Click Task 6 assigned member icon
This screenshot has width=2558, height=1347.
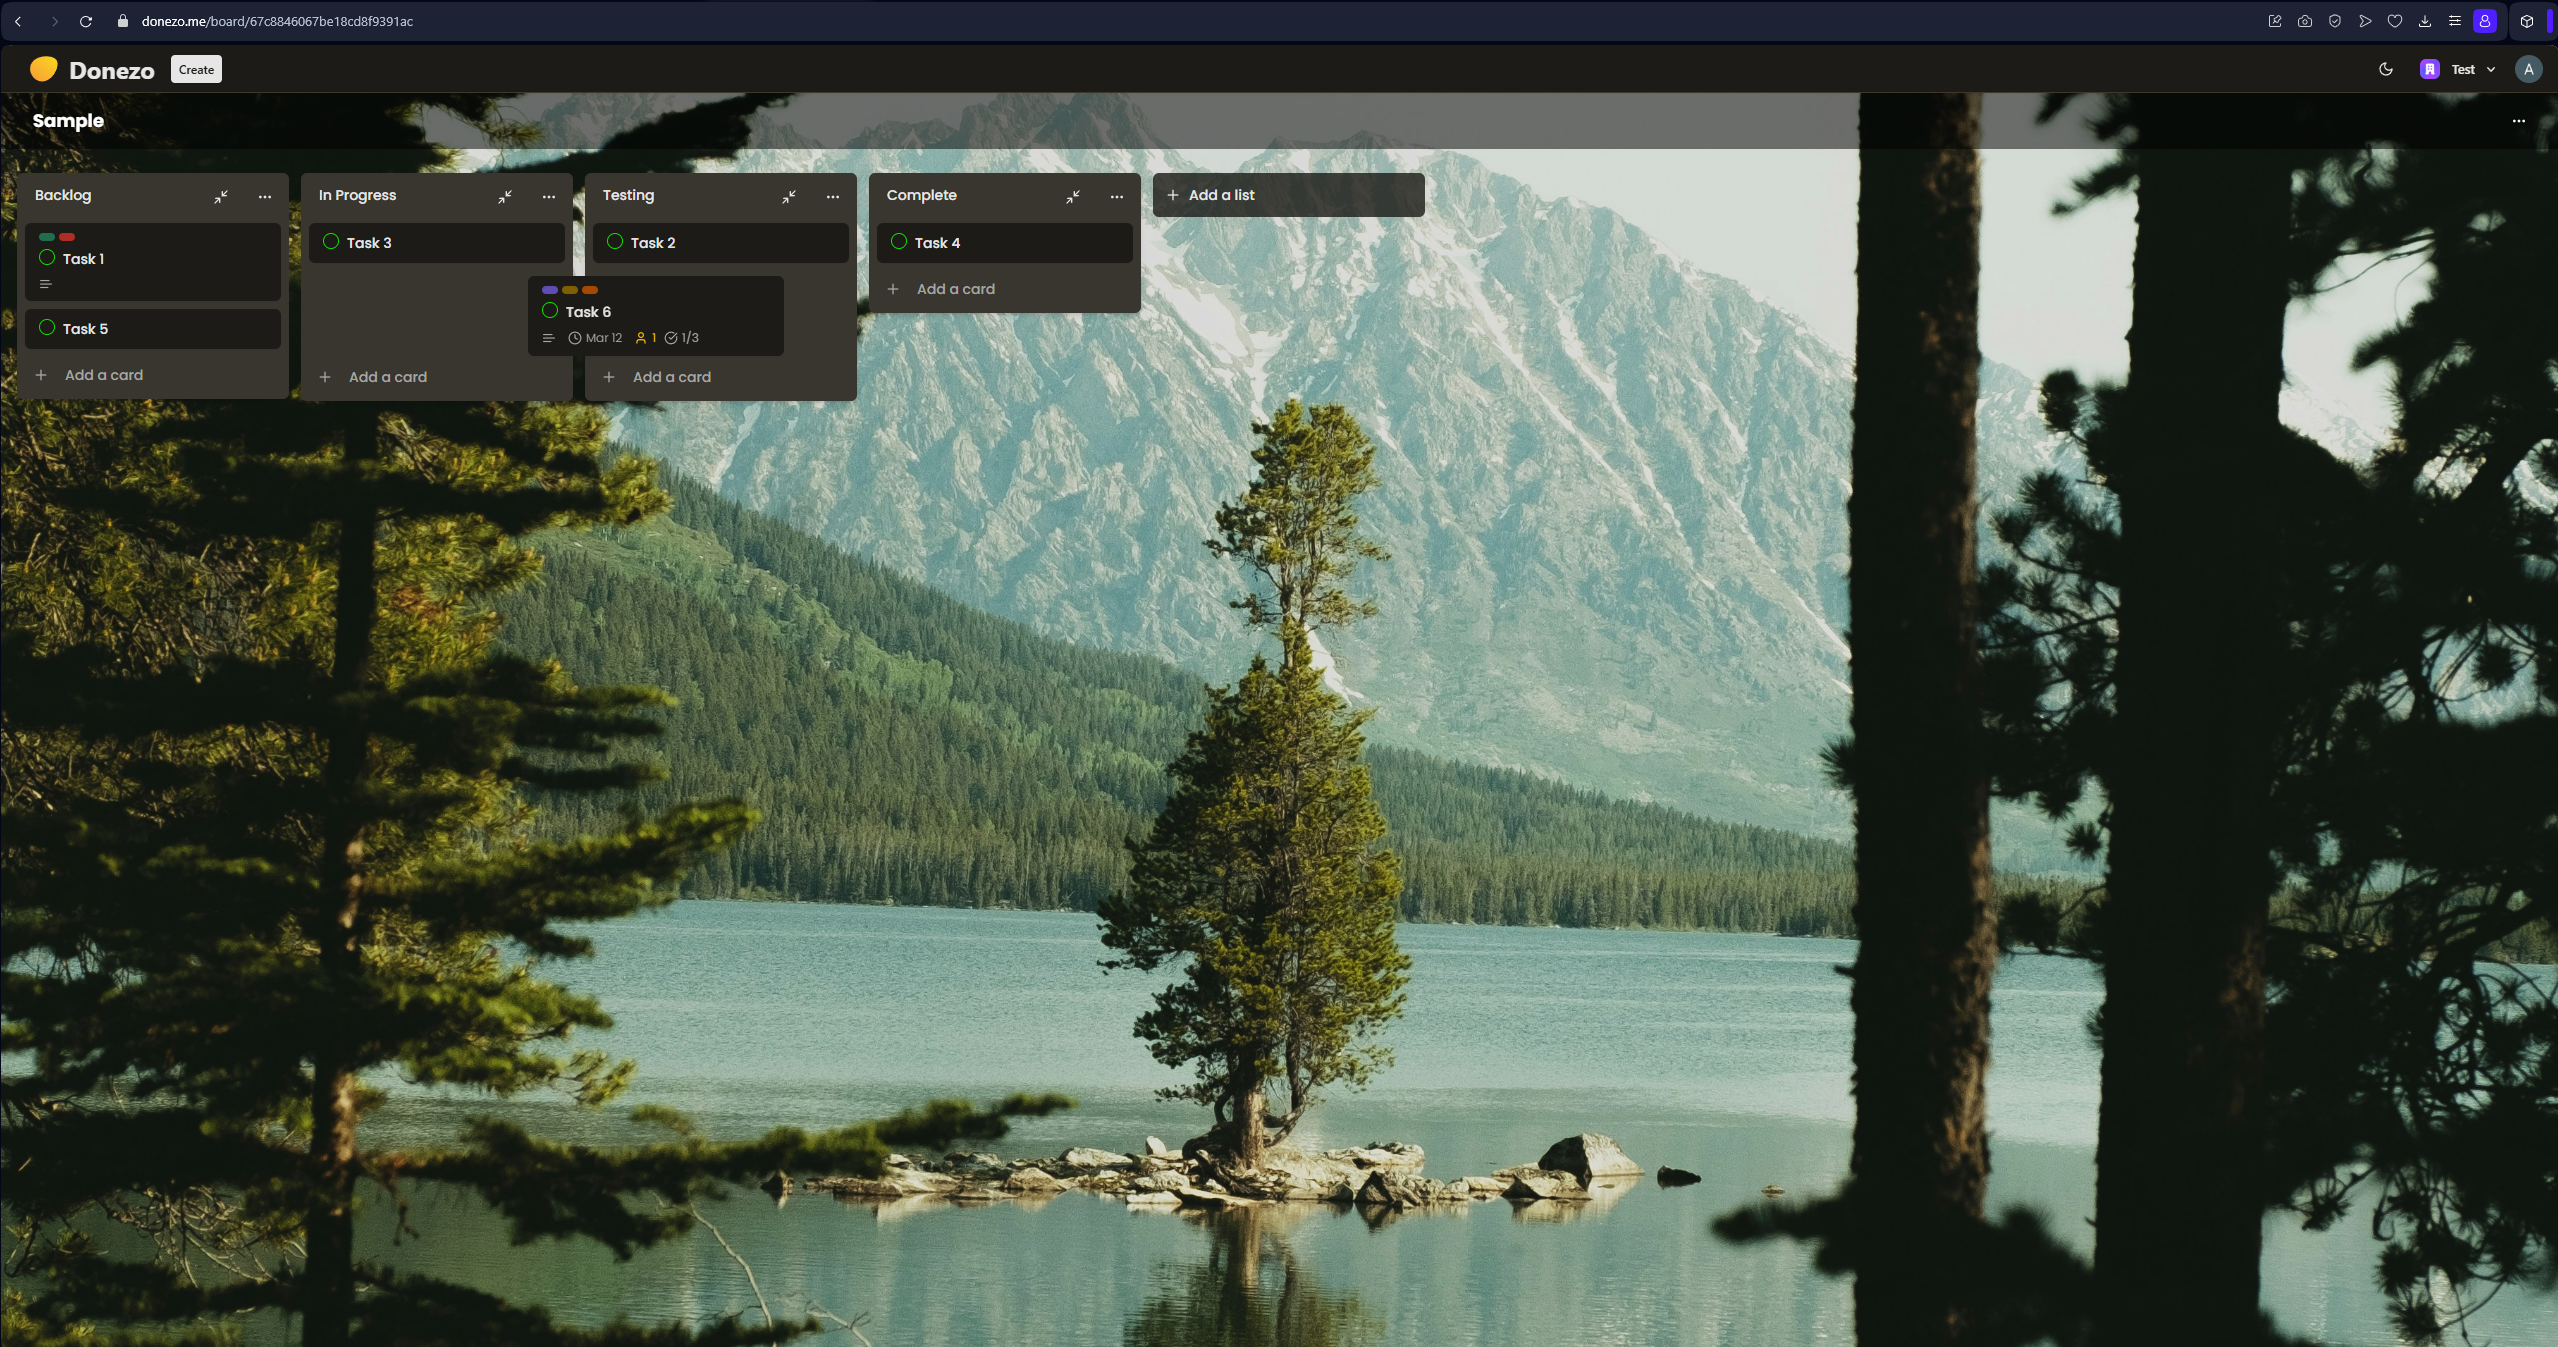point(641,338)
